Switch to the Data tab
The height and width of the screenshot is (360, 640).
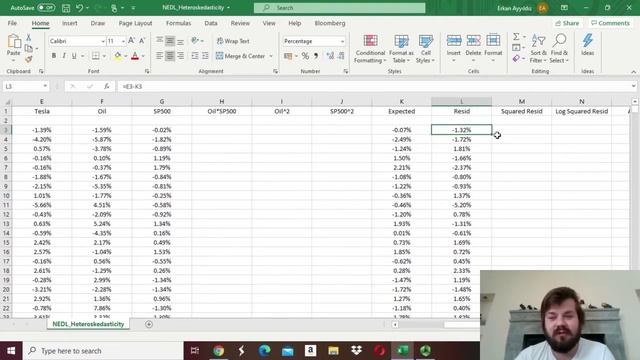click(211, 23)
